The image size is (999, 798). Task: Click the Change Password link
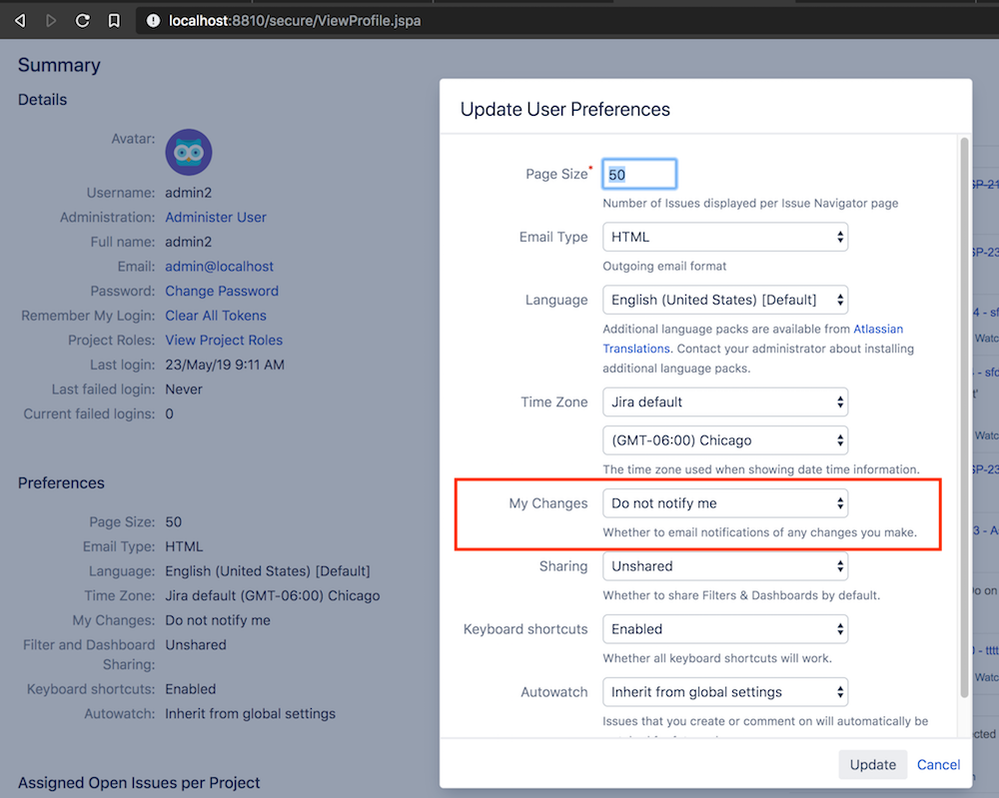click(x=222, y=291)
